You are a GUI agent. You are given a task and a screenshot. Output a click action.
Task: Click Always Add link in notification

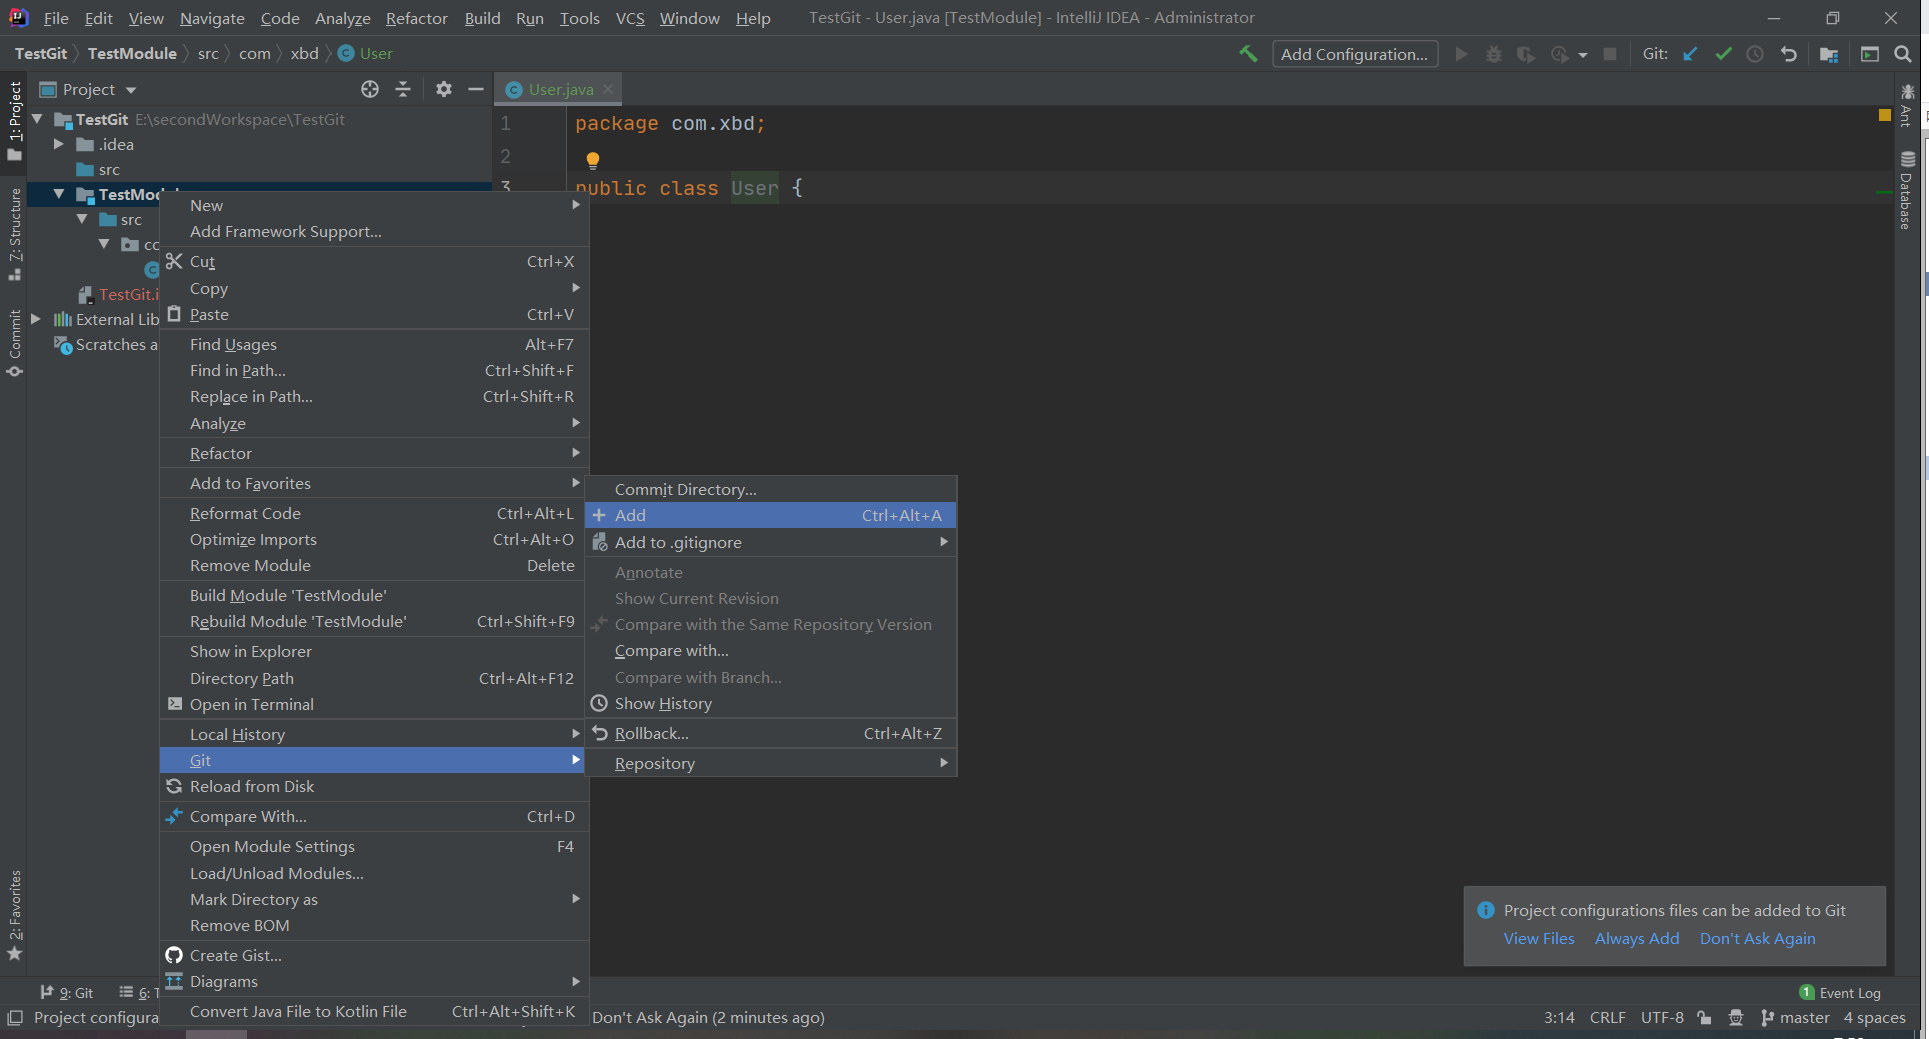1637,938
